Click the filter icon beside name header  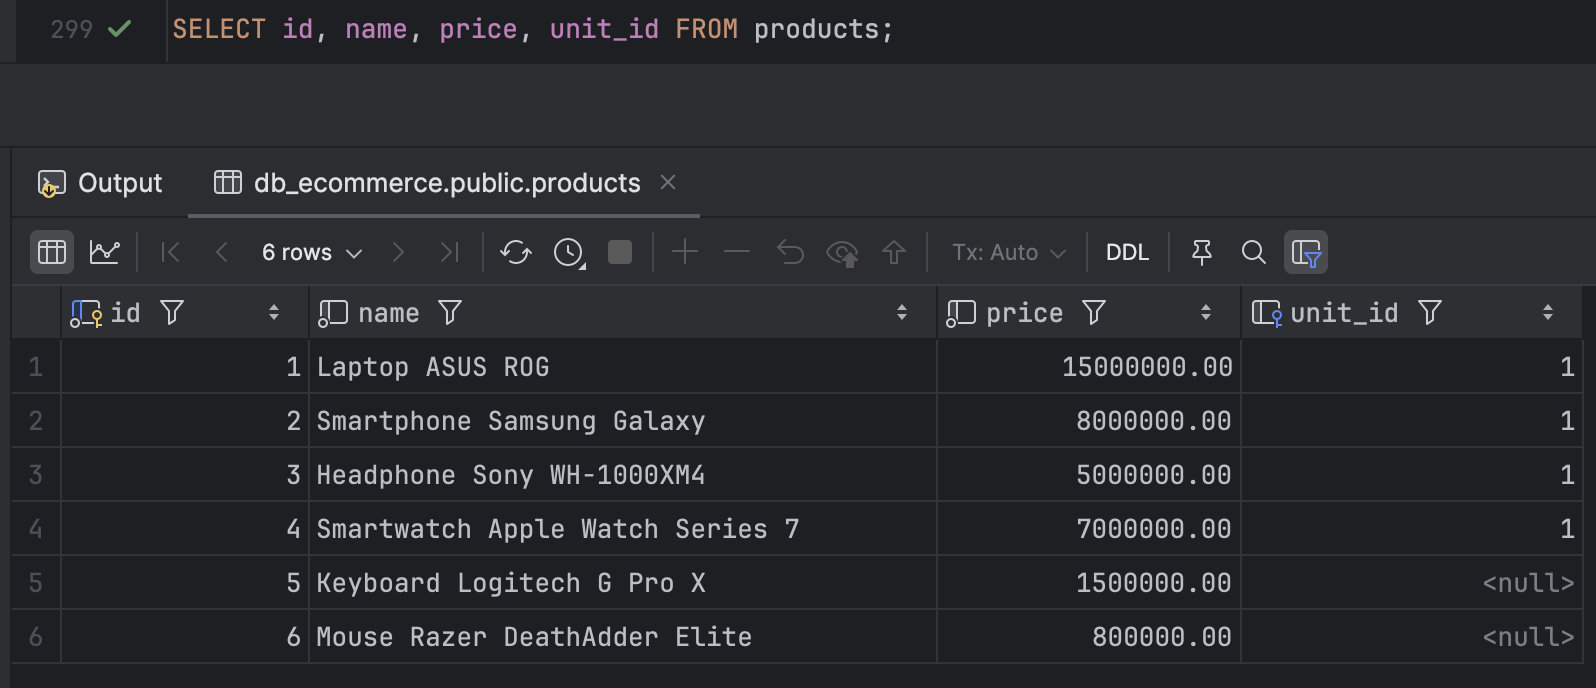click(450, 313)
